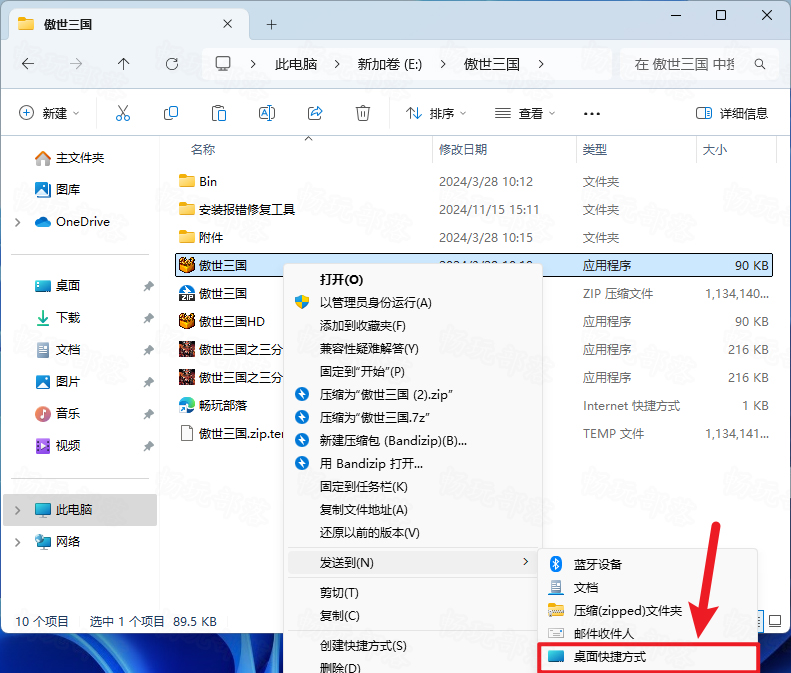The height and width of the screenshot is (673, 791).
Task: Choose 添加到收藏夹(F)
Action: [x=414, y=326]
